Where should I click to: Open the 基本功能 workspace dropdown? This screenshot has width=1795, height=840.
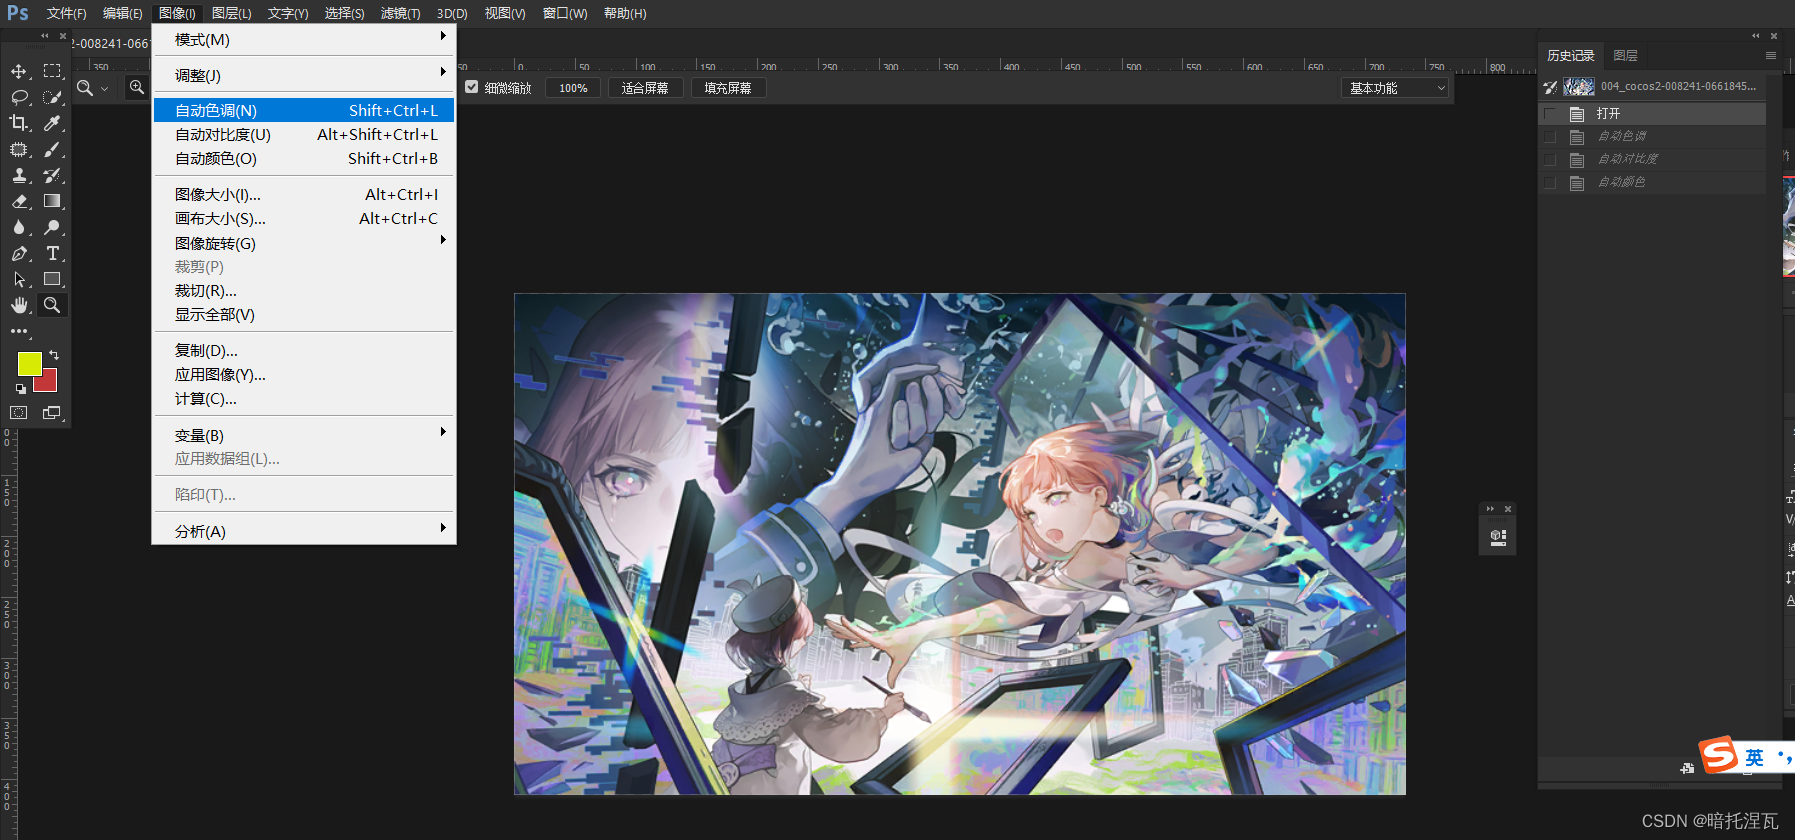[1395, 88]
